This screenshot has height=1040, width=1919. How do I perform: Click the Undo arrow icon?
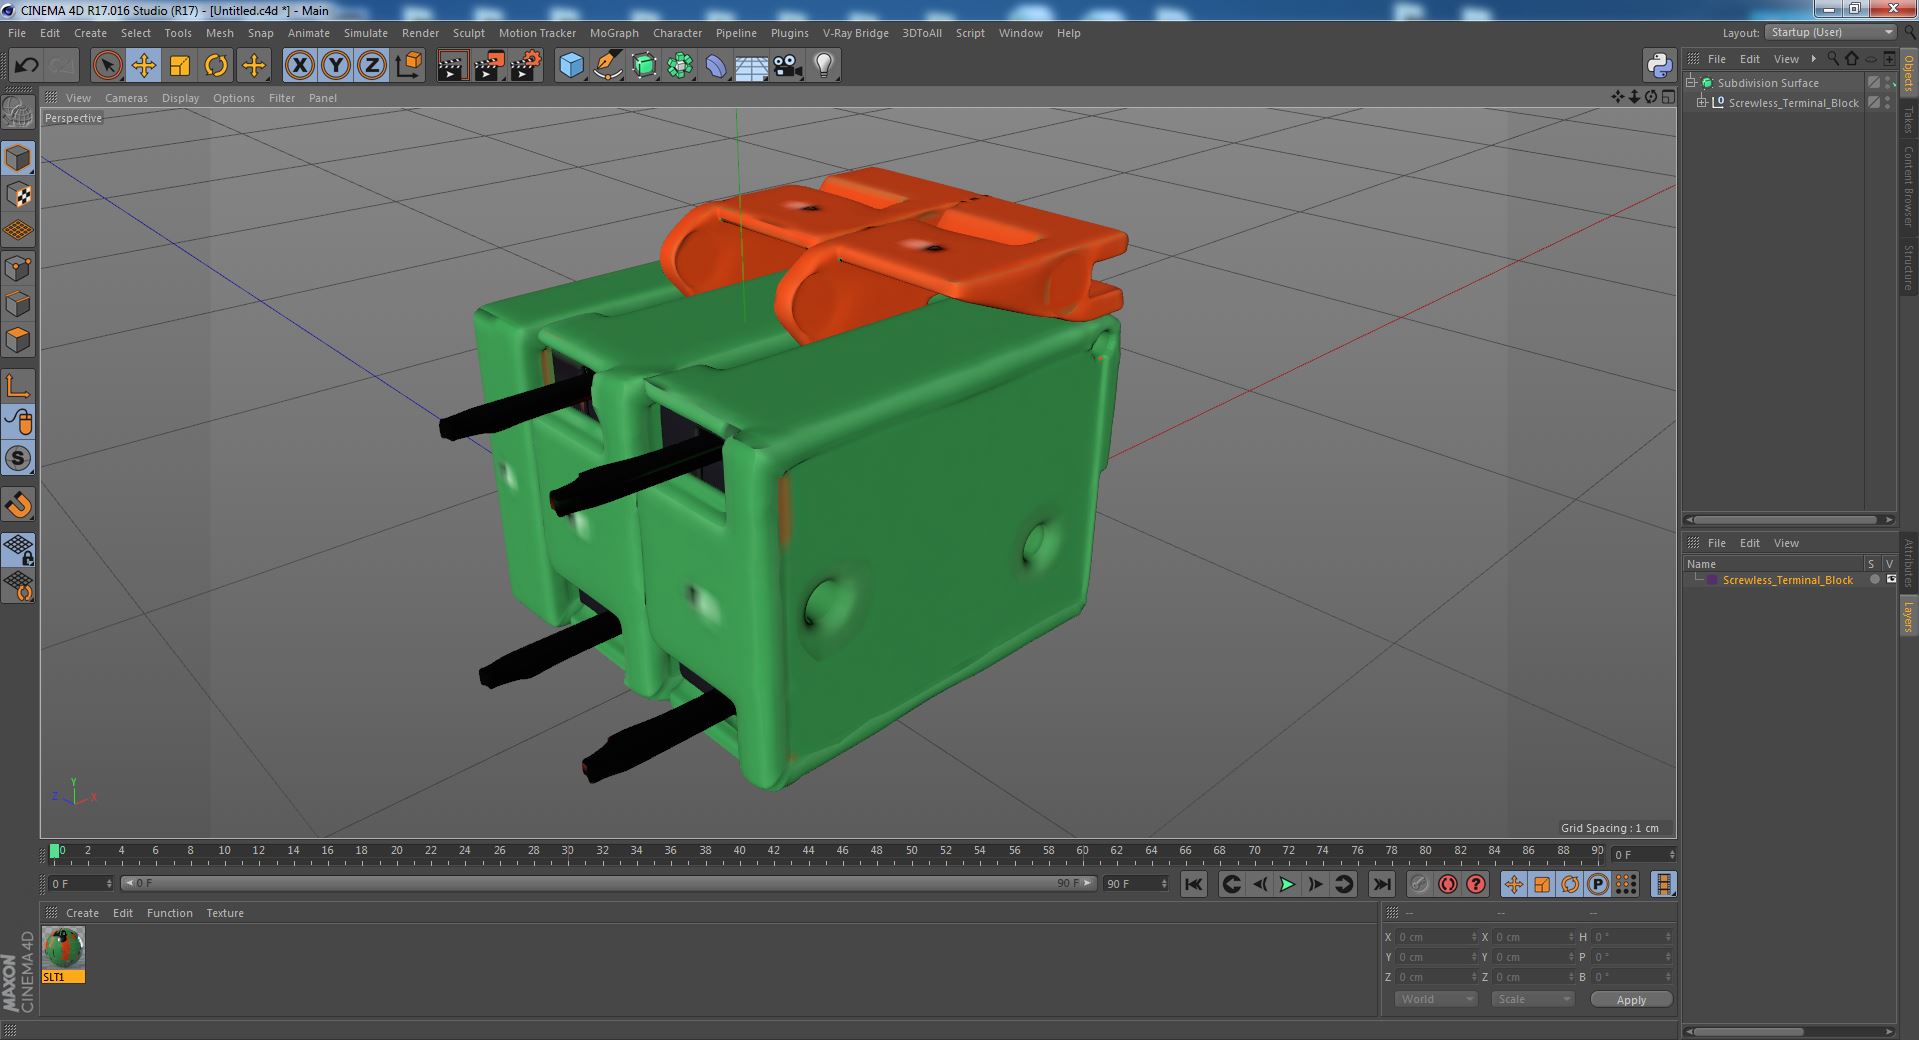click(x=26, y=66)
